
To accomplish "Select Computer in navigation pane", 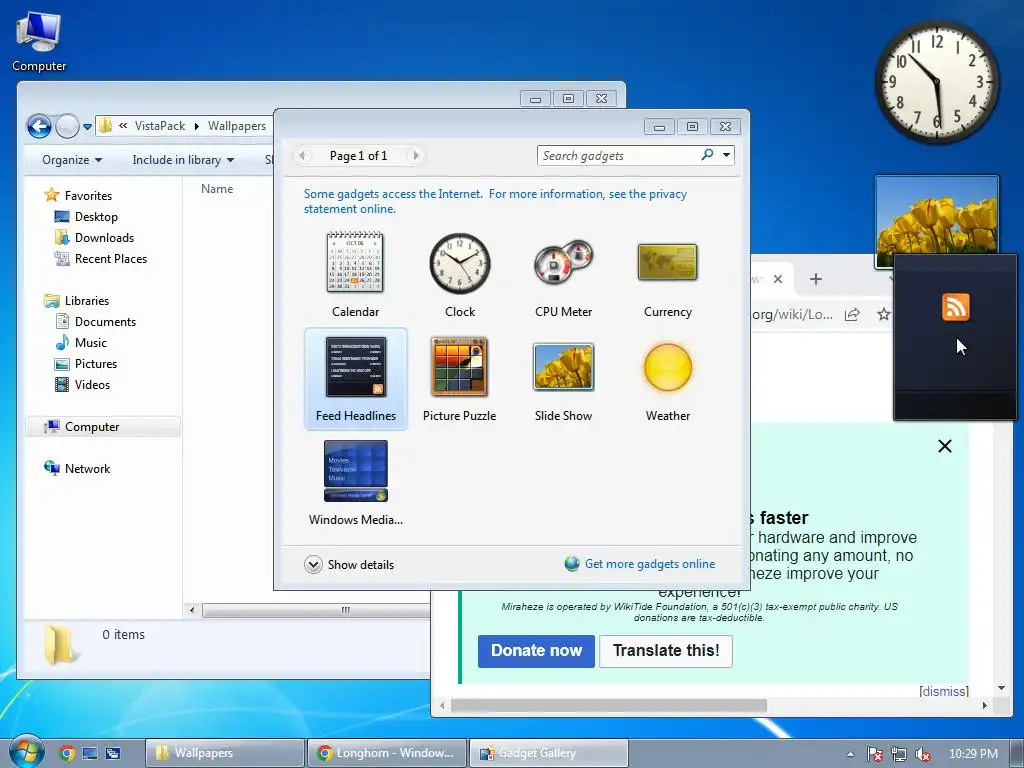I will (x=103, y=426).
